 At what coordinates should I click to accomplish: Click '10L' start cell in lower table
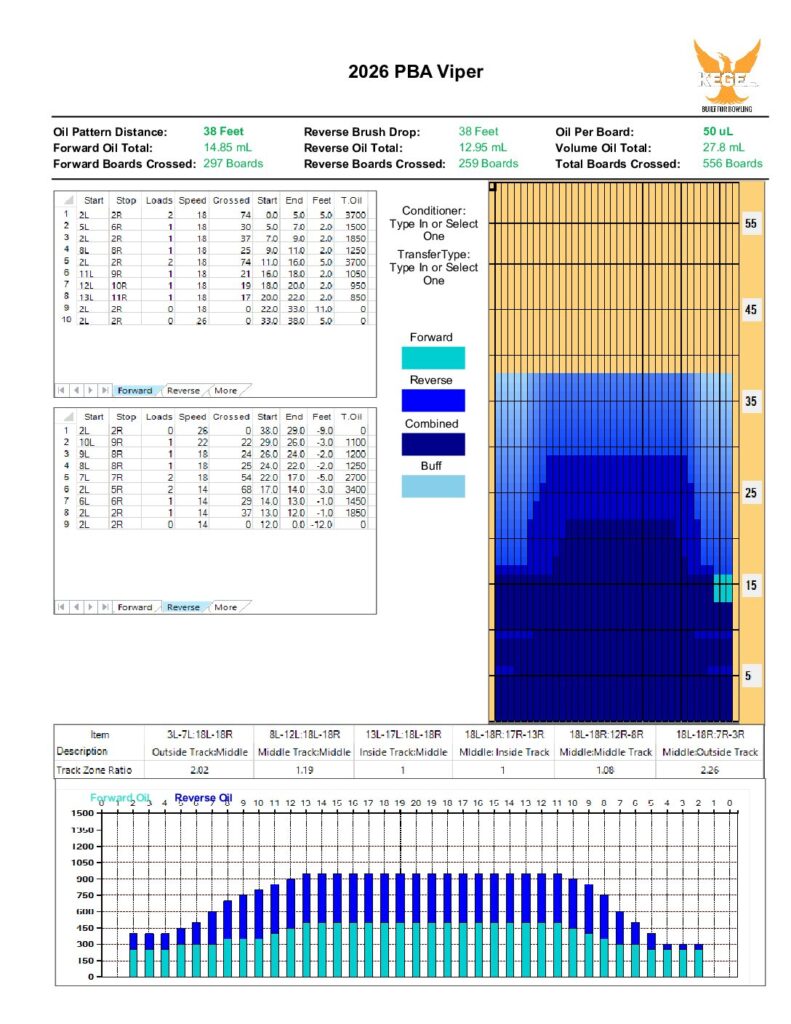[86, 443]
